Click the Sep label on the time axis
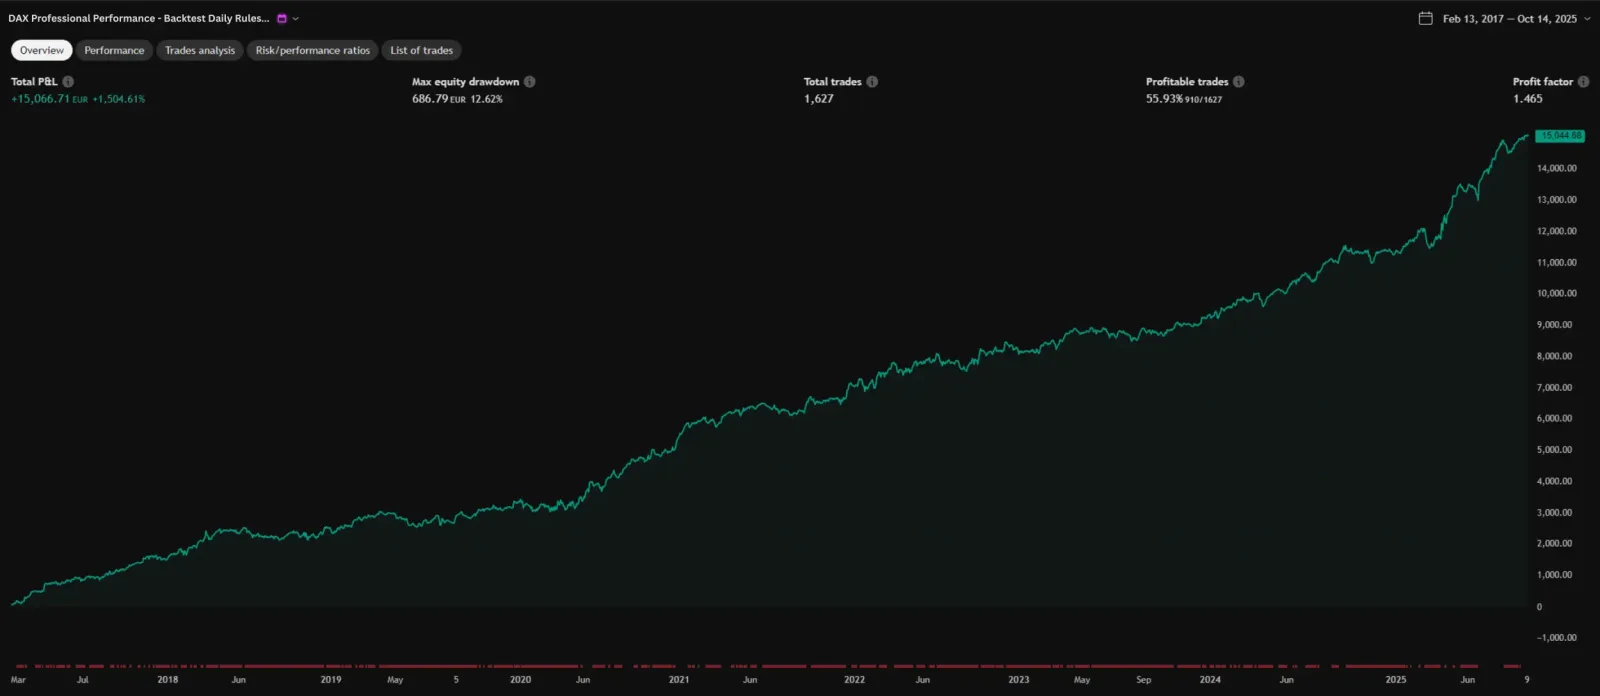 click(x=1144, y=680)
